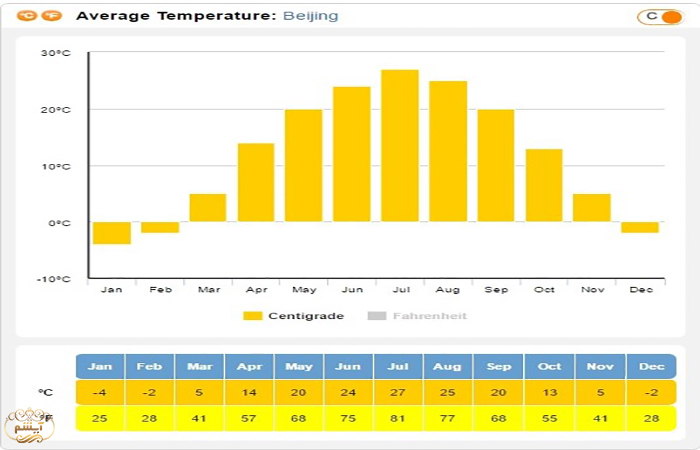The height and width of the screenshot is (450, 700).
Task: Click the Dec column header
Action: (652, 367)
